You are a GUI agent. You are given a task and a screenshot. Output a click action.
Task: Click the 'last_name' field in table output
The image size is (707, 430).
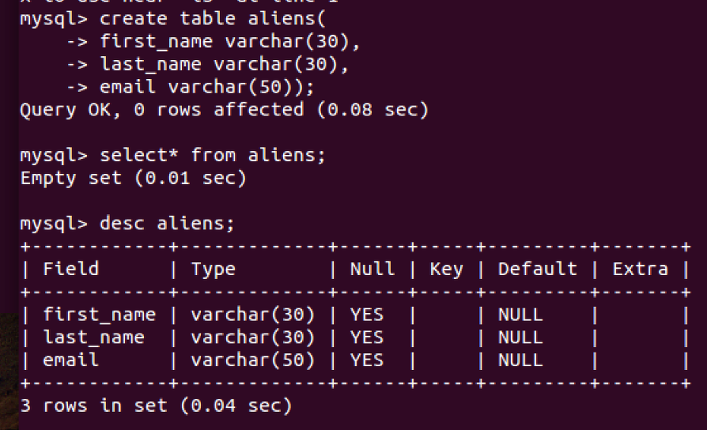coord(94,337)
